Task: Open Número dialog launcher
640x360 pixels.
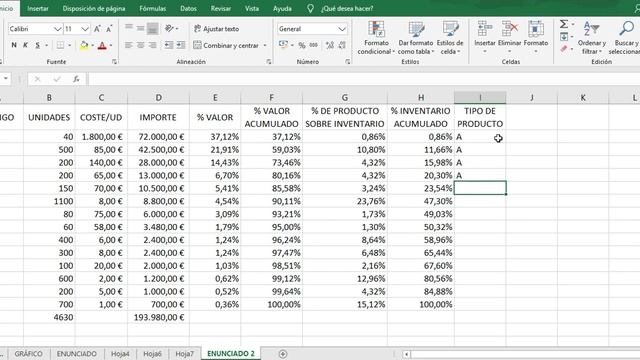Action: (347, 62)
